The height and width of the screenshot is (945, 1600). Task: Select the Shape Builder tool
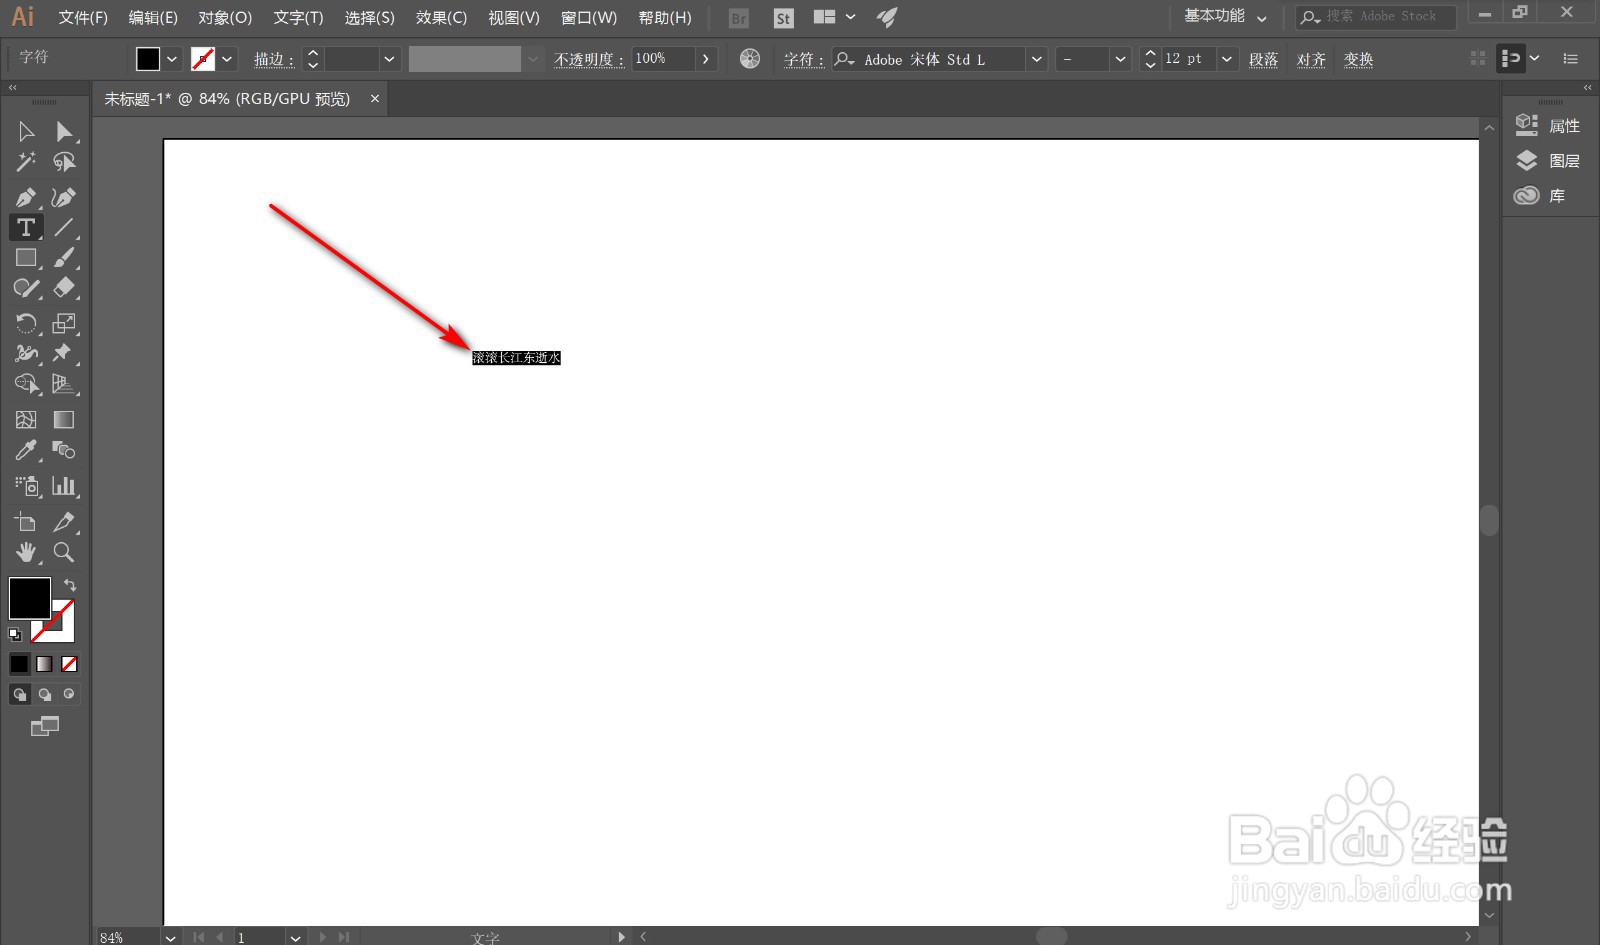[x=26, y=384]
